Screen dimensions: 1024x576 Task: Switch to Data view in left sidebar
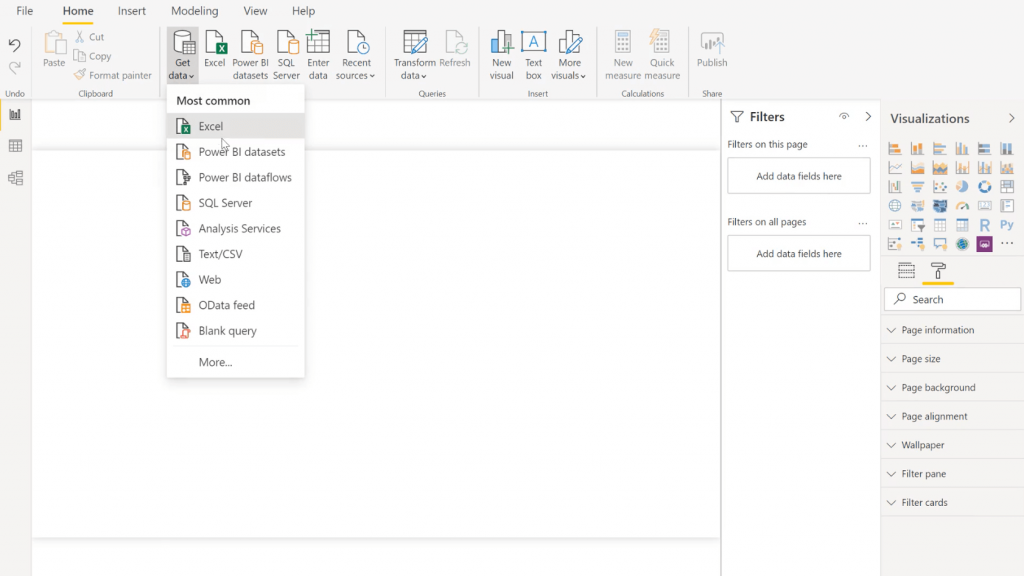pos(15,146)
